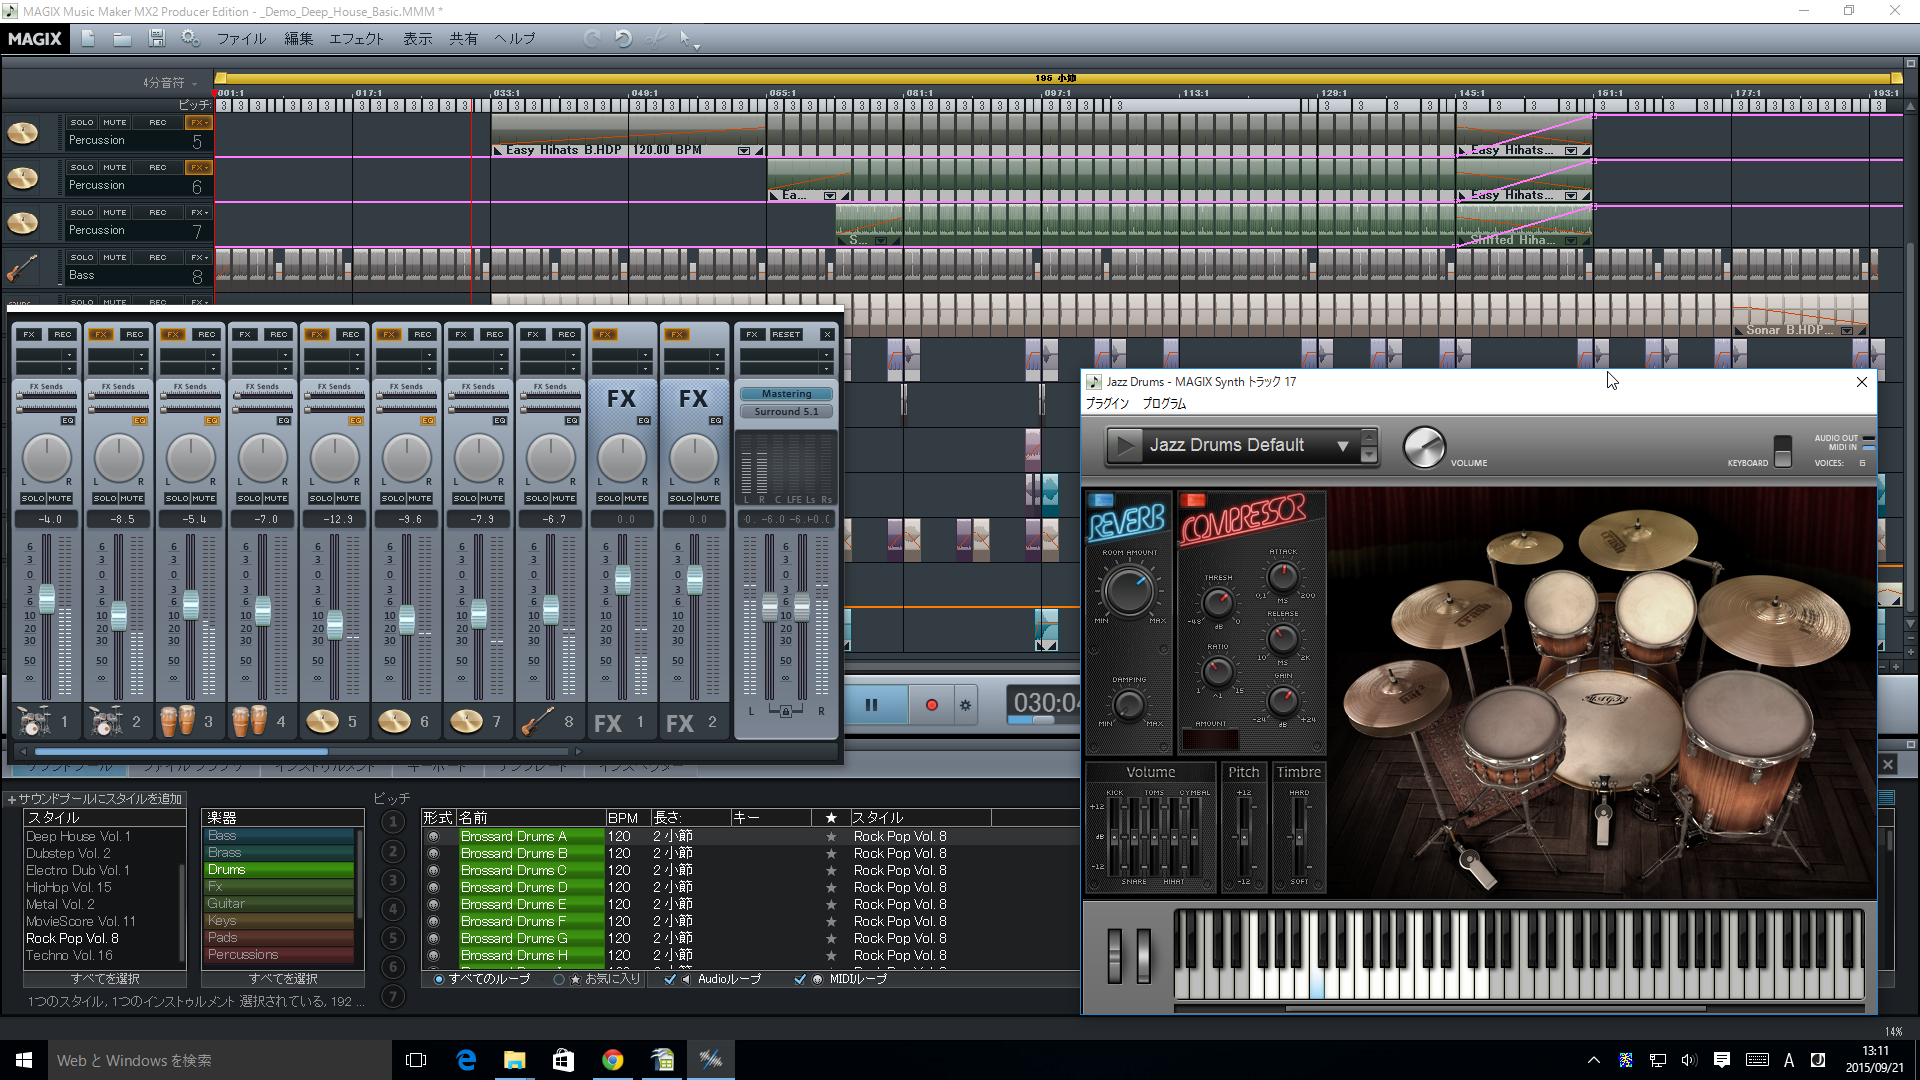Click the new project toolbar icon
Image resolution: width=1920 pixels, height=1080 pixels.
pyautogui.click(x=88, y=38)
